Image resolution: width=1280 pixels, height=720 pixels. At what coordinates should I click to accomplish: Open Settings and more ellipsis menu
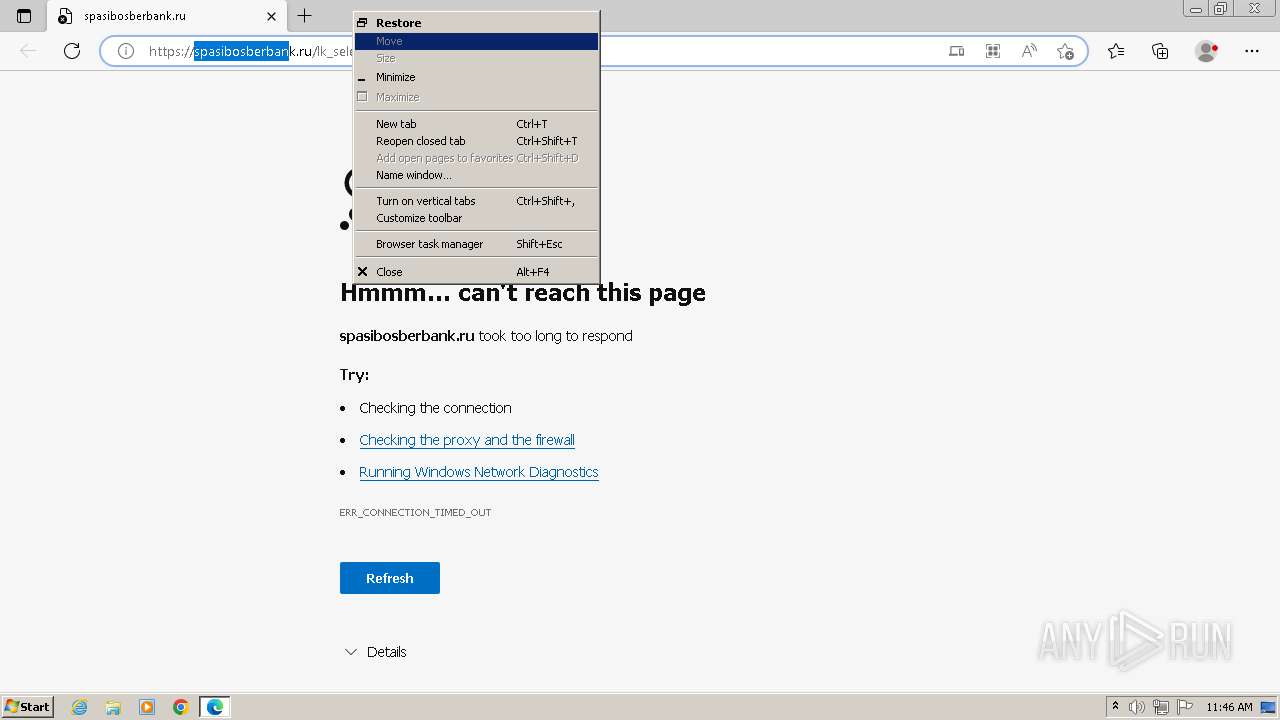tap(1252, 51)
